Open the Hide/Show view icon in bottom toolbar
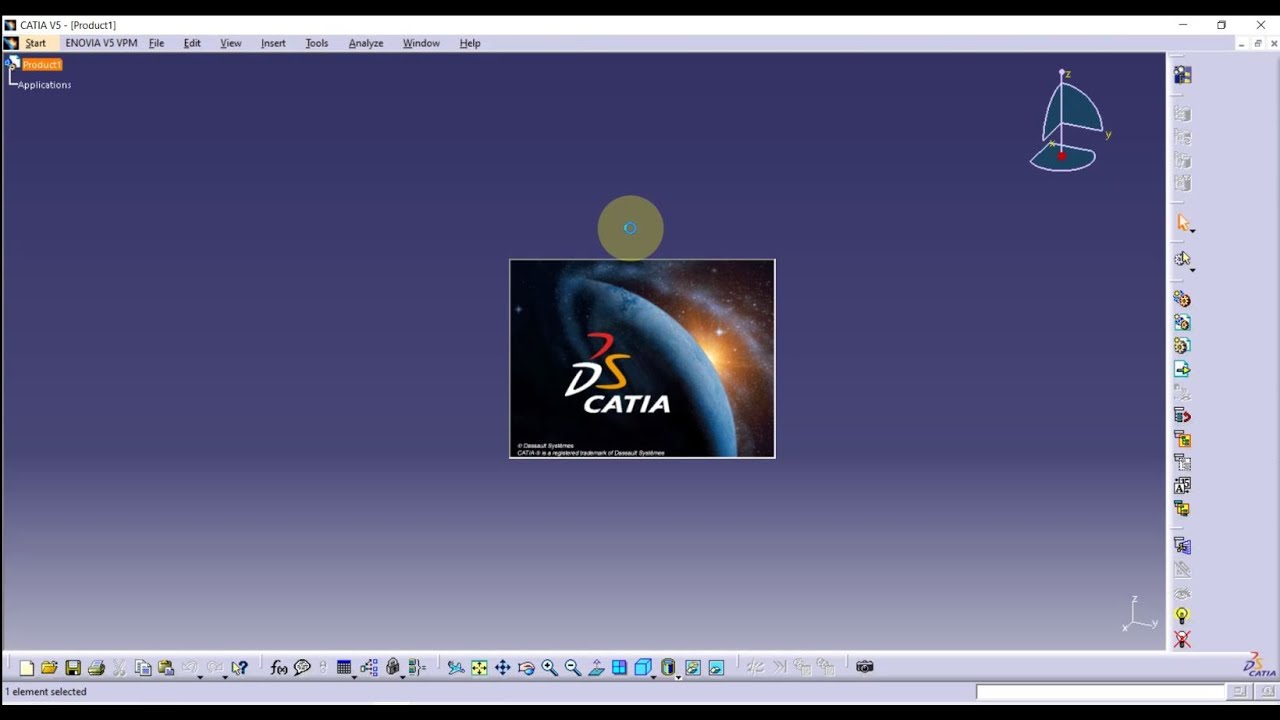The image size is (1280, 720). pos(693,668)
